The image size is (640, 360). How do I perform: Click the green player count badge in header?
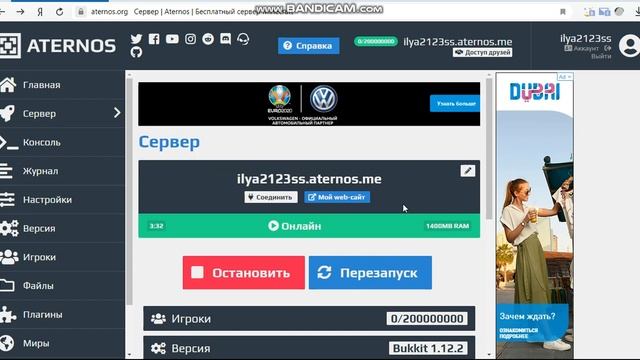coord(376,41)
